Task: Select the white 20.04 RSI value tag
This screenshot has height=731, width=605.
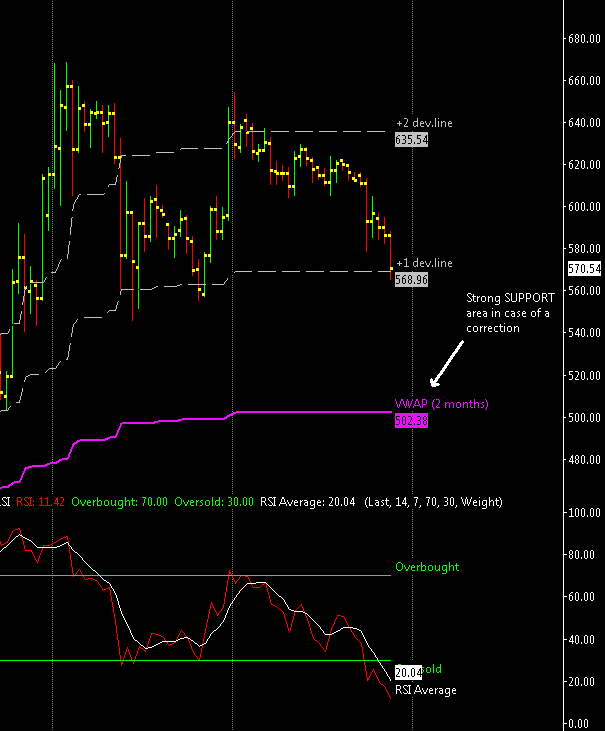Action: pos(408,673)
